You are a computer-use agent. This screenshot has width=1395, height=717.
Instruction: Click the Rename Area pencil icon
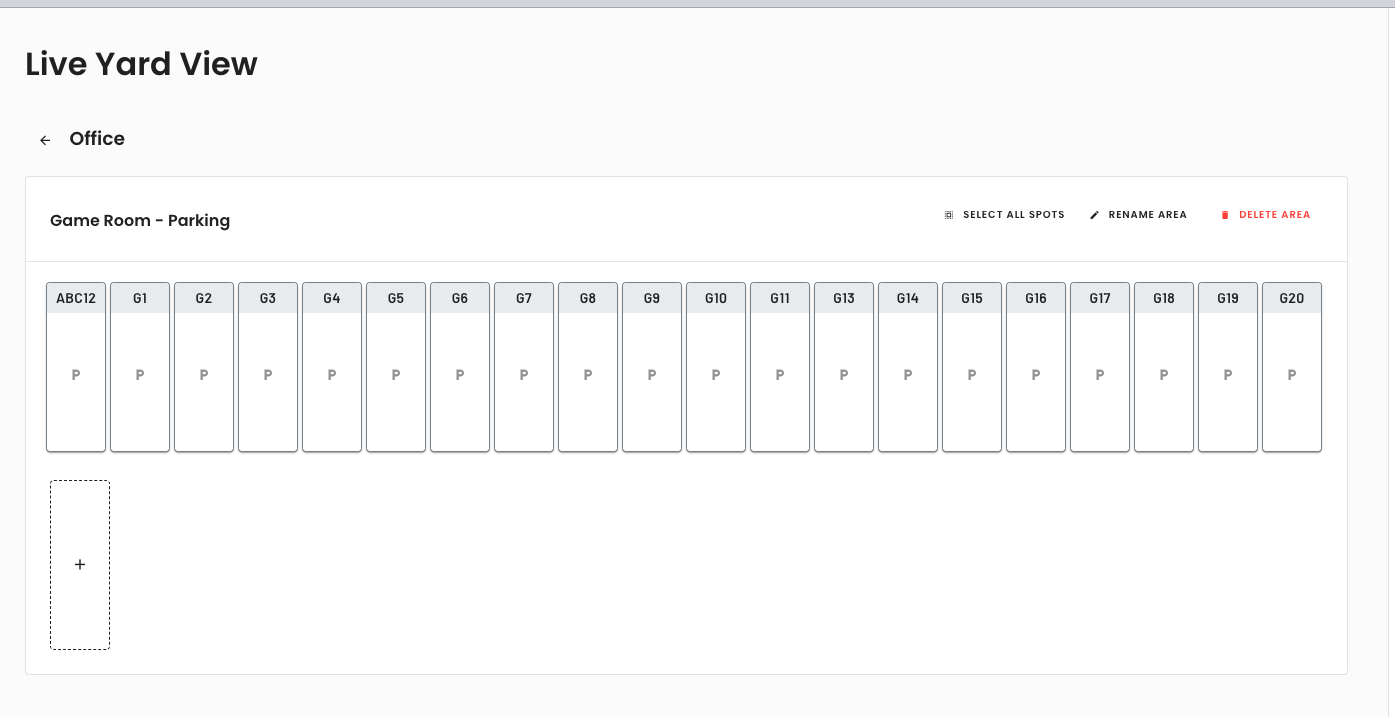point(1094,215)
